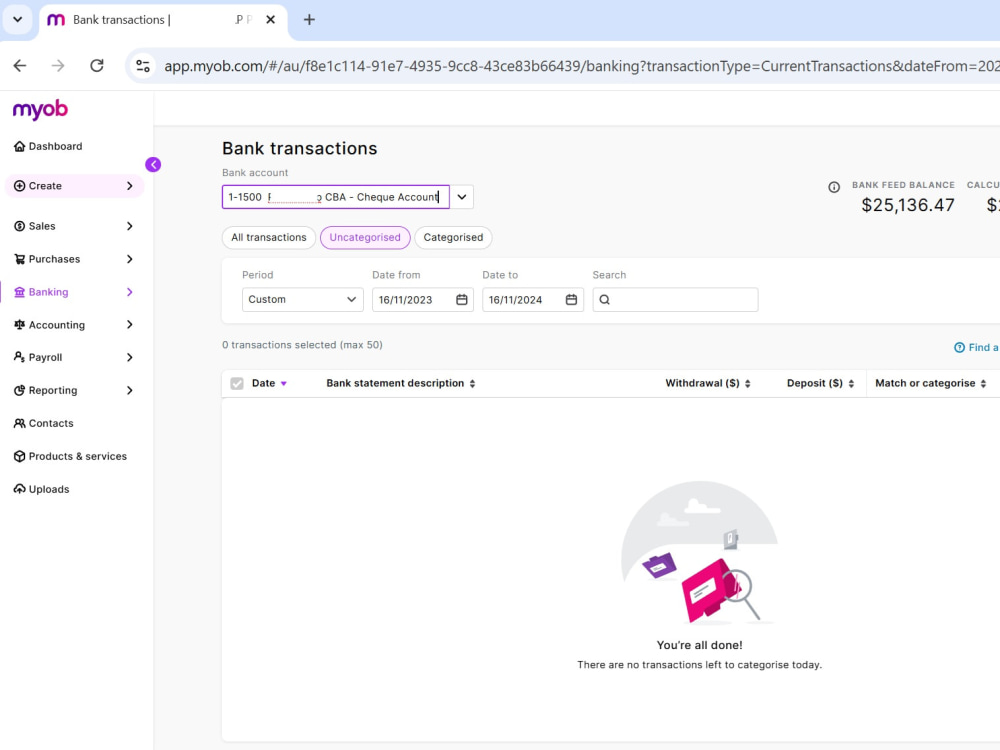Open the tab search dropdown arrow
The height and width of the screenshot is (750, 1000).
tap(17, 19)
